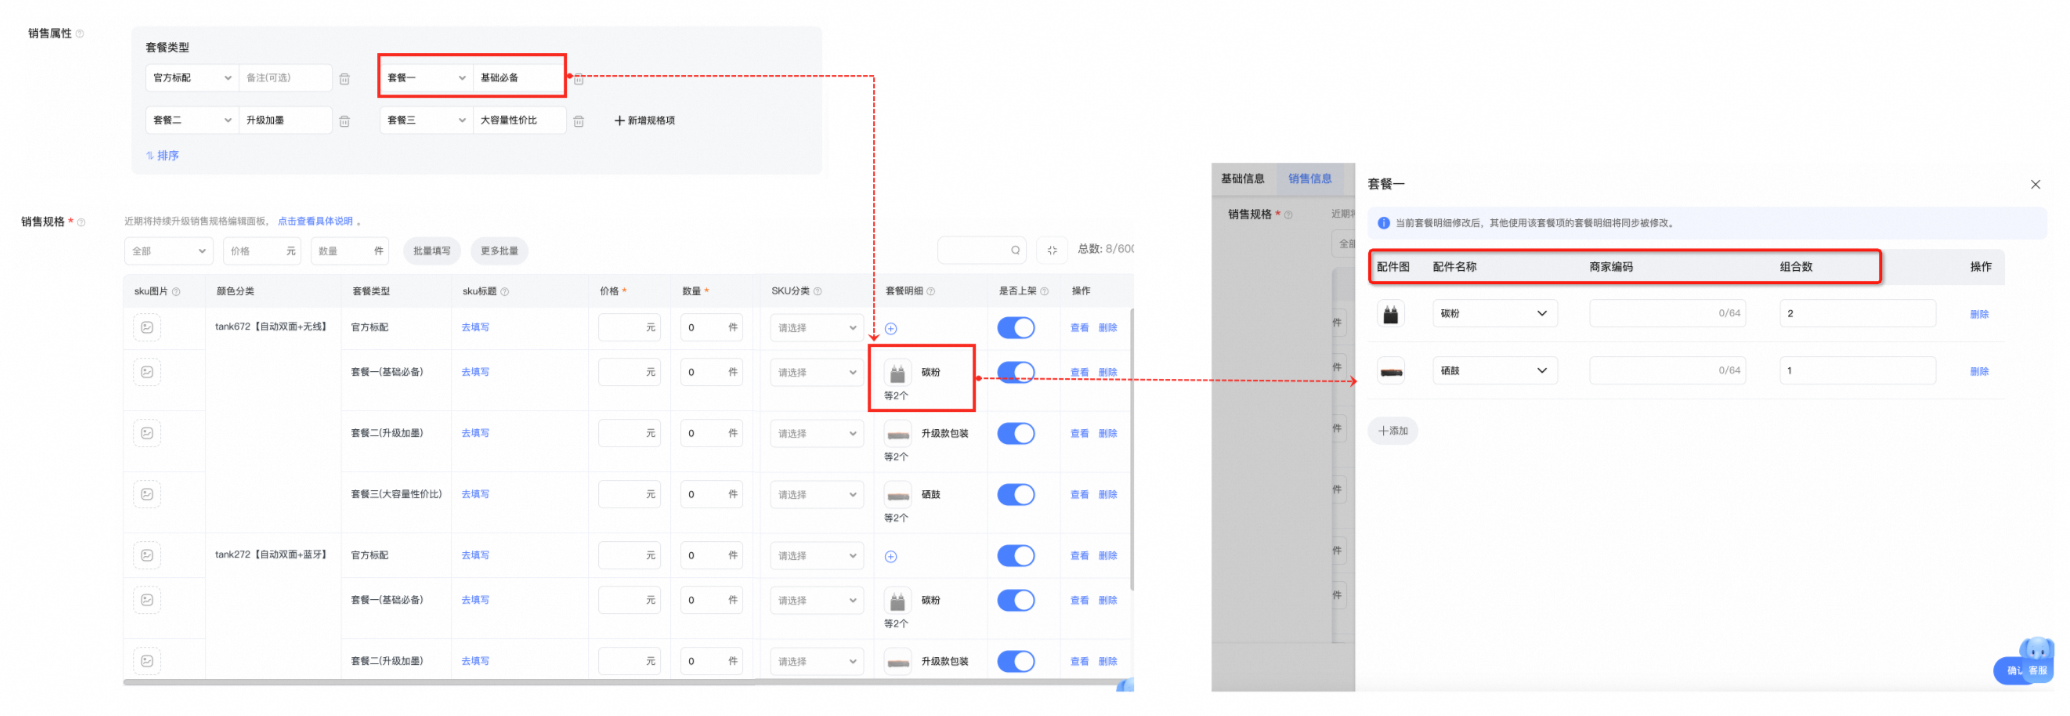Switch to the 基础信息 tab

1242,179
